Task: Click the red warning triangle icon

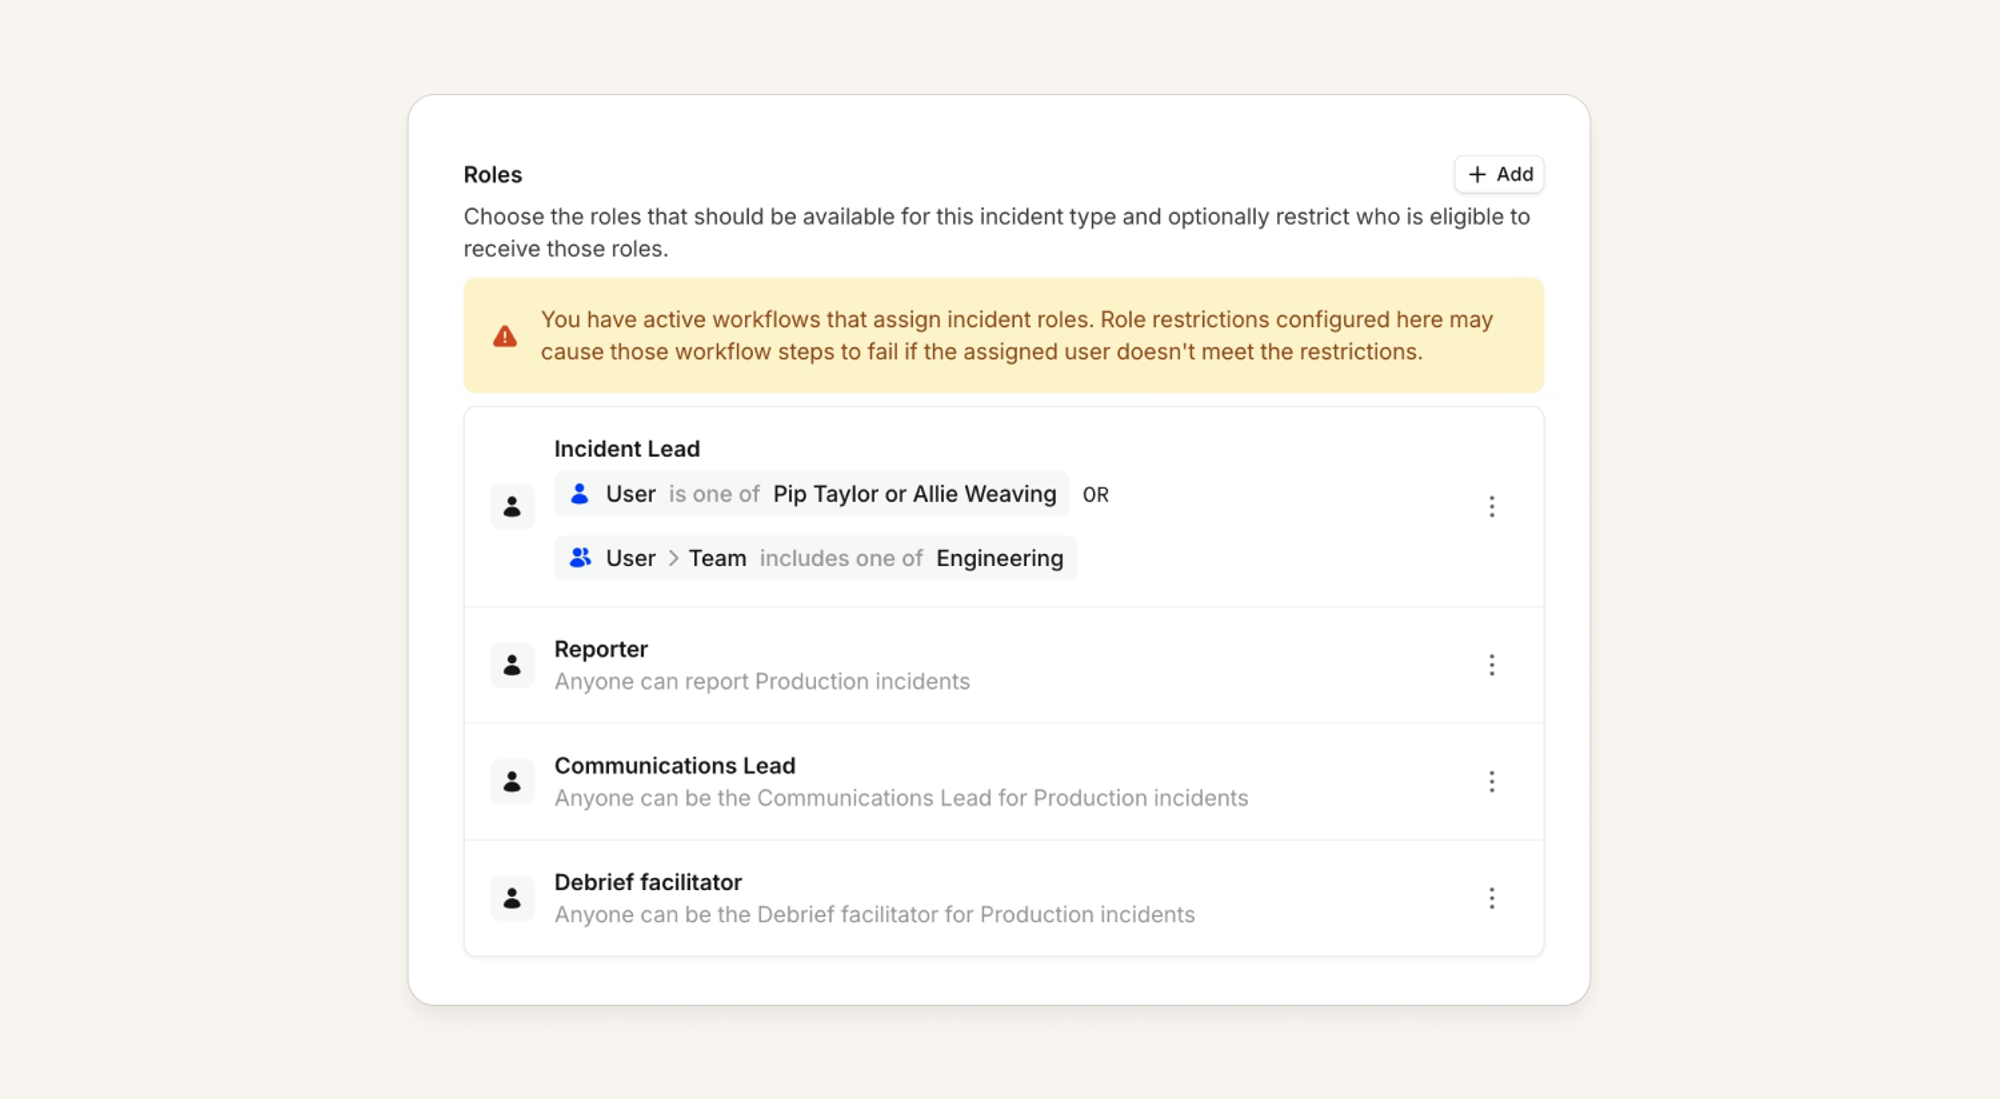Action: click(505, 336)
